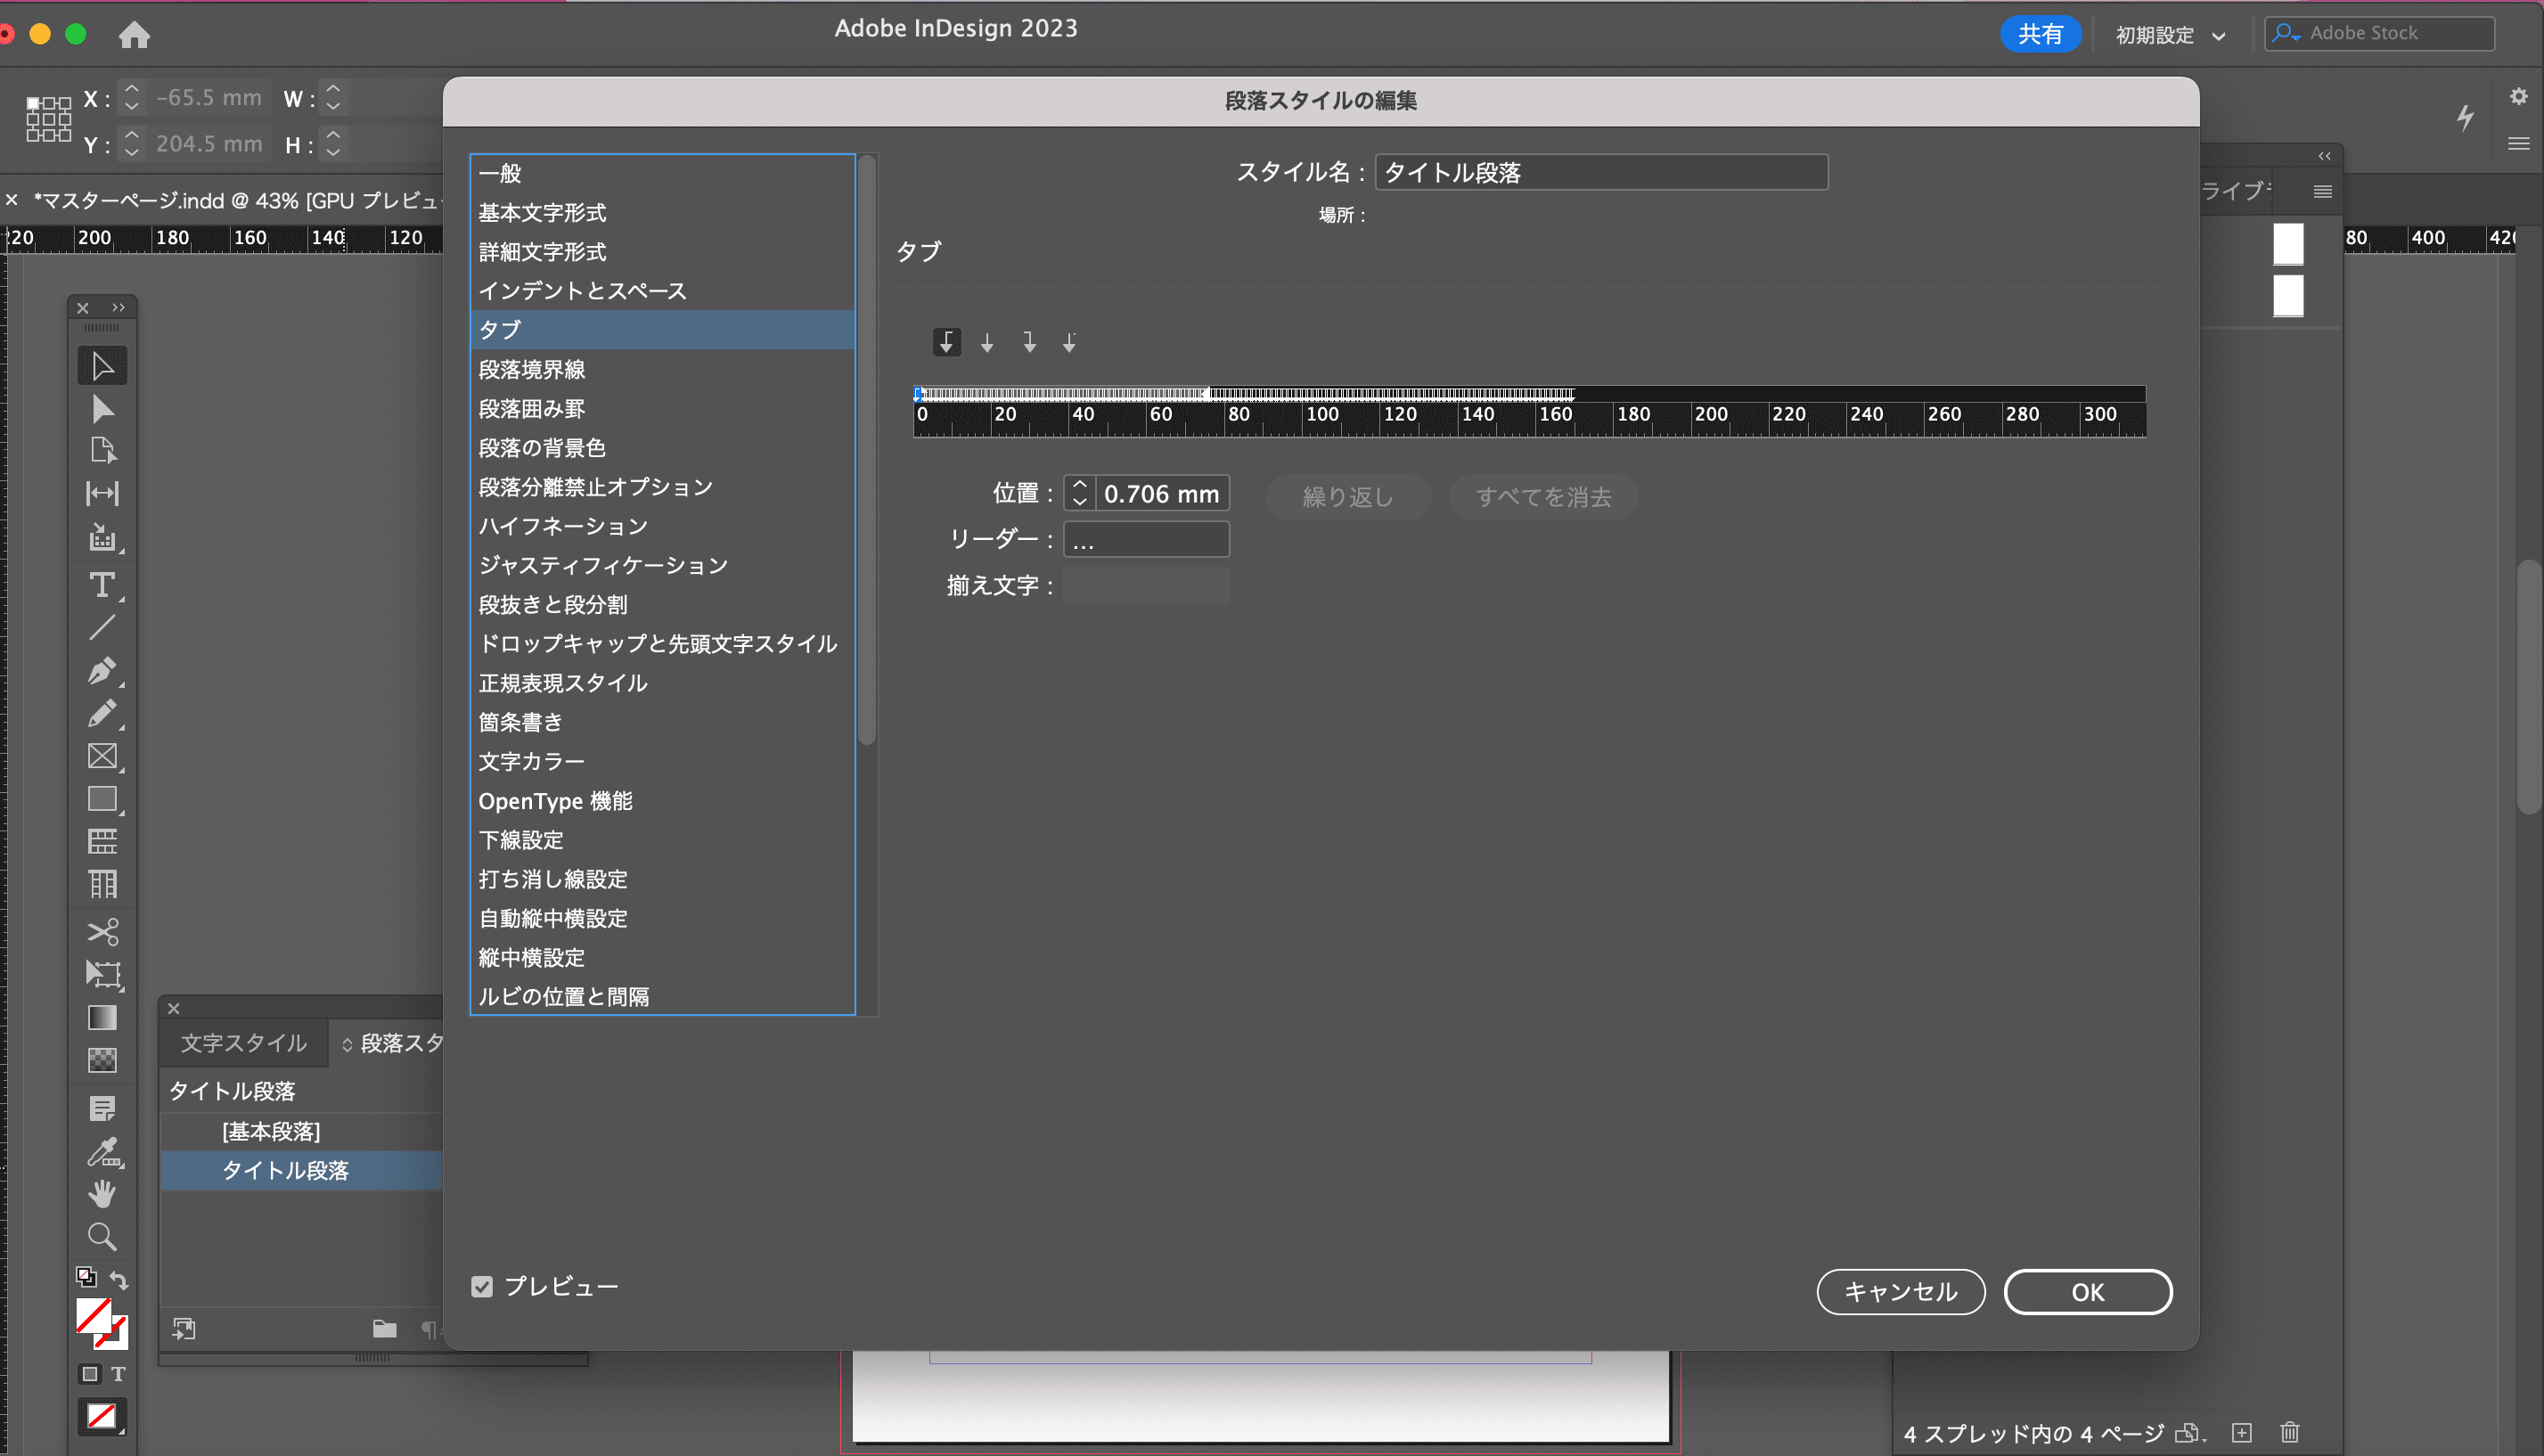Toggle formatting affects container button
The width and height of the screenshot is (2544, 1456).
(90, 1374)
